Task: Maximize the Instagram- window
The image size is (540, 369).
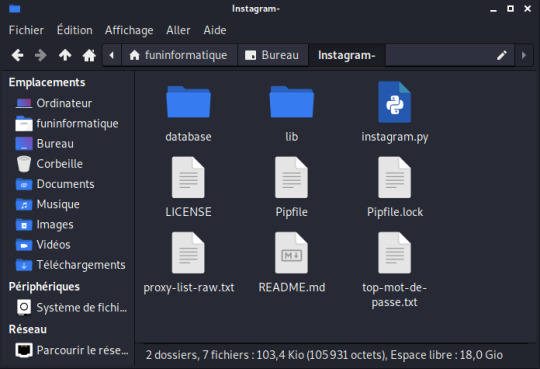Action: (510, 9)
